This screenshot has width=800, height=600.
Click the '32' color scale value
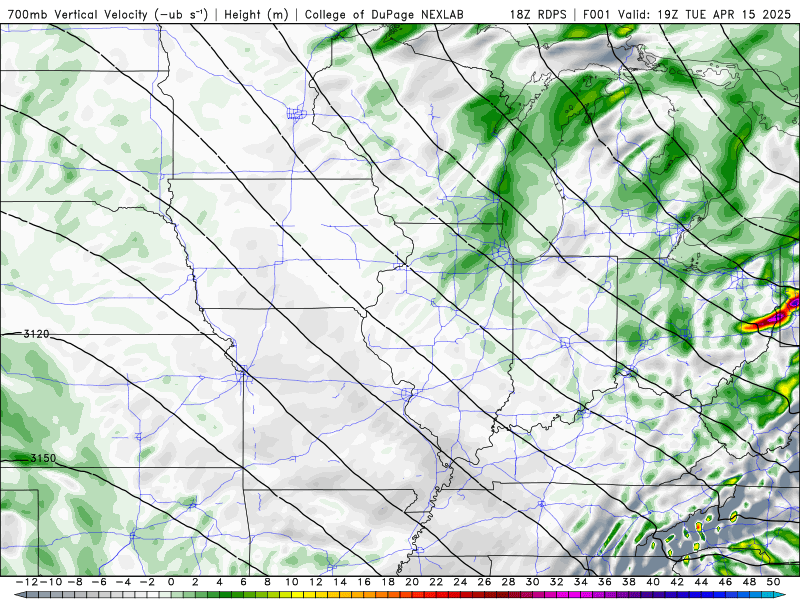coord(557,582)
